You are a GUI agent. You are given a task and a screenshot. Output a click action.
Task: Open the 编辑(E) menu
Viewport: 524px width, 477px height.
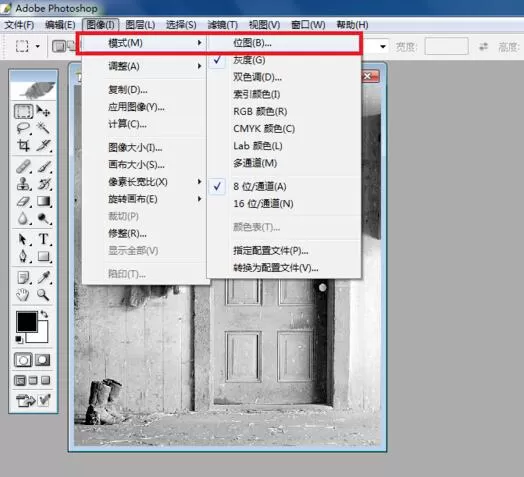[60, 25]
